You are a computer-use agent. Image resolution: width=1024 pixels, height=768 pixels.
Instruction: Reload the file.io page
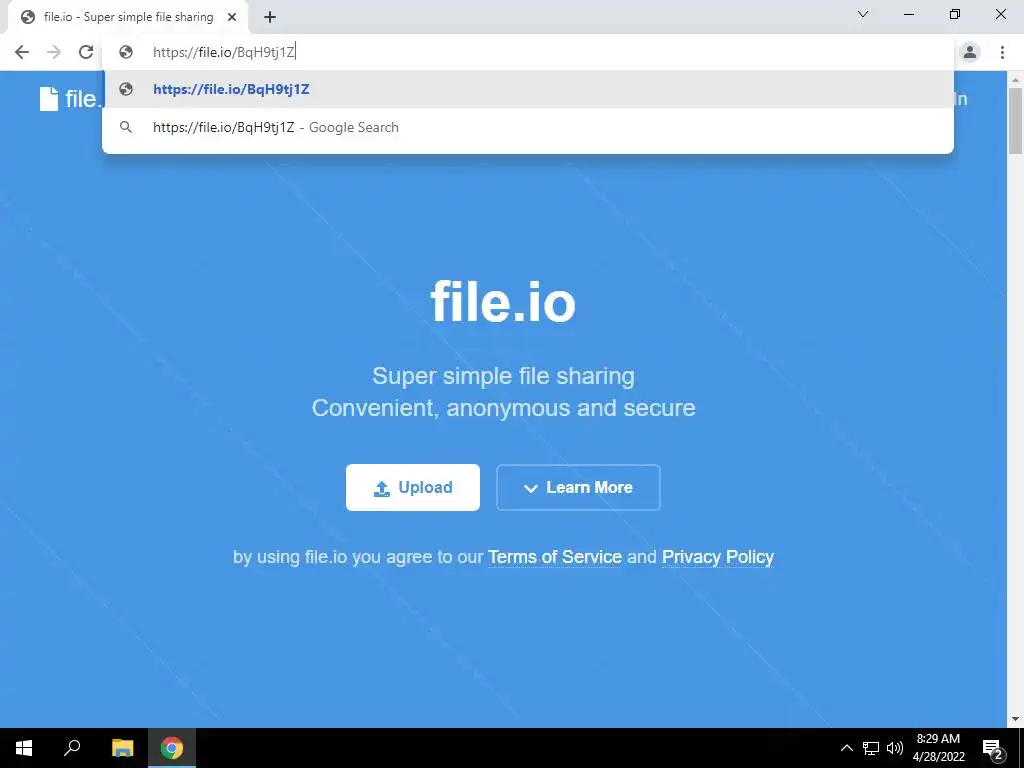click(x=86, y=52)
